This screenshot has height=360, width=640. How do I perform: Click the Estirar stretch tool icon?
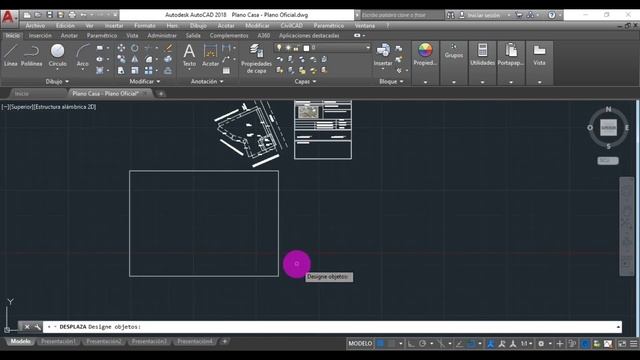click(x=121, y=71)
